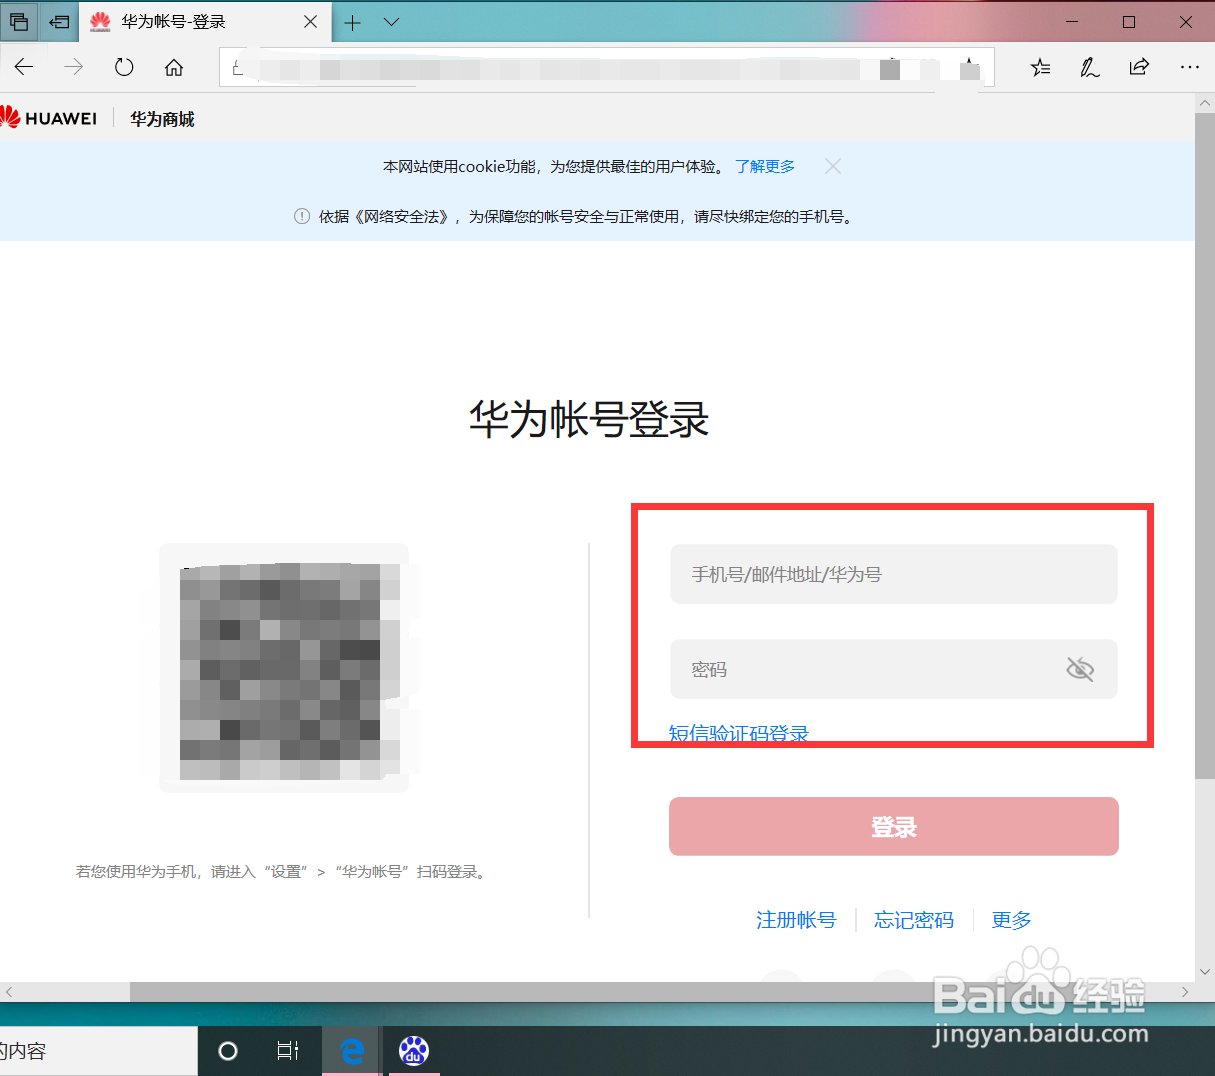Click the QR code login image
1215x1076 pixels.
[x=284, y=668]
